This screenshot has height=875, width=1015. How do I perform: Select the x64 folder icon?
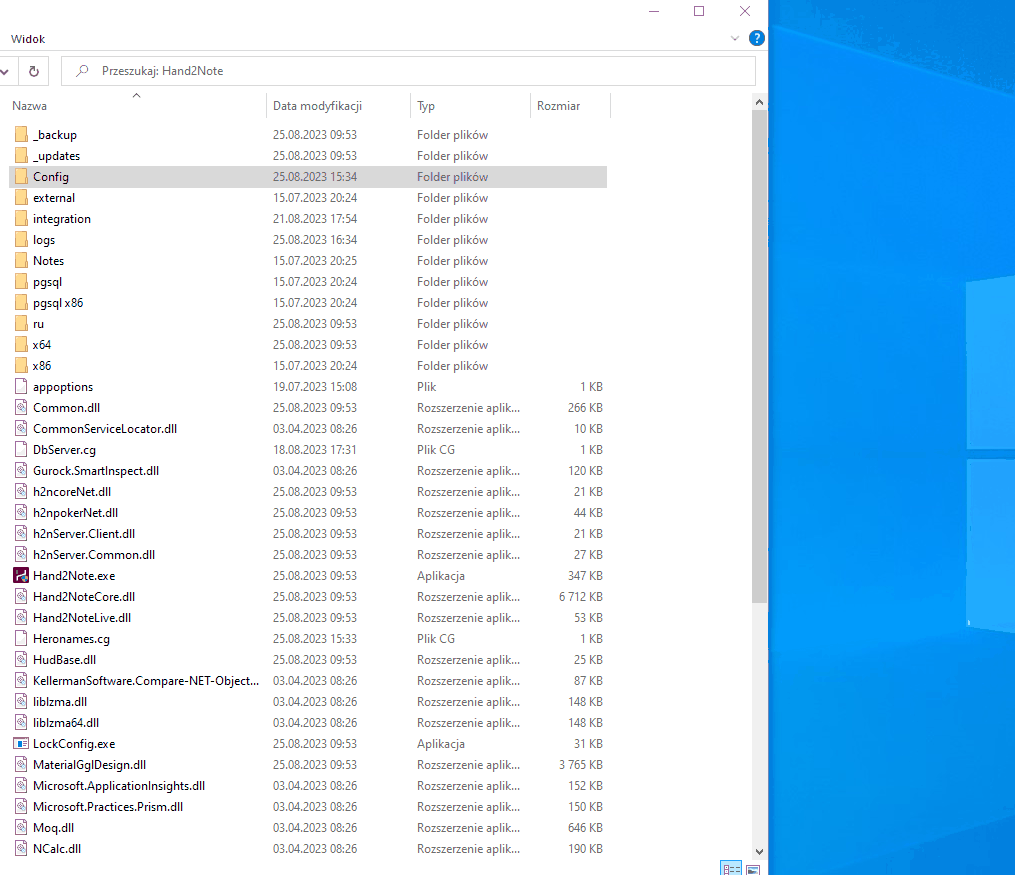(x=21, y=345)
